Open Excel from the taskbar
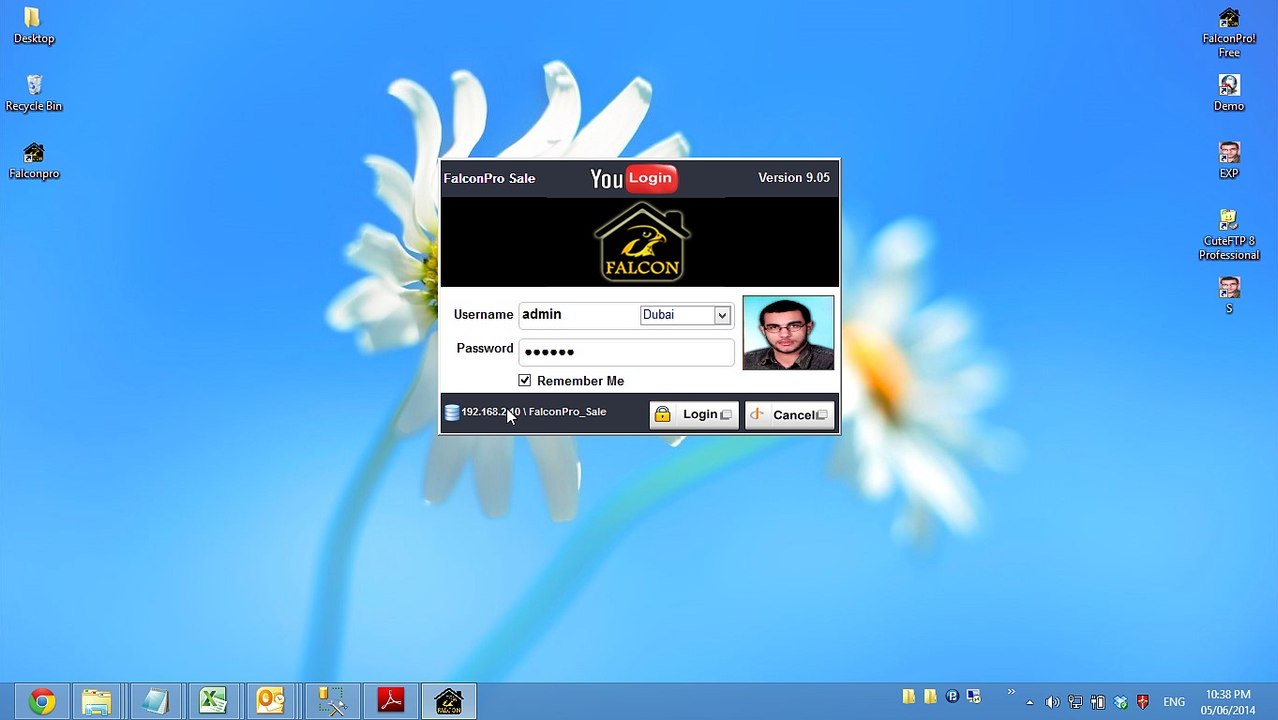Image resolution: width=1278 pixels, height=720 pixels. pos(213,701)
